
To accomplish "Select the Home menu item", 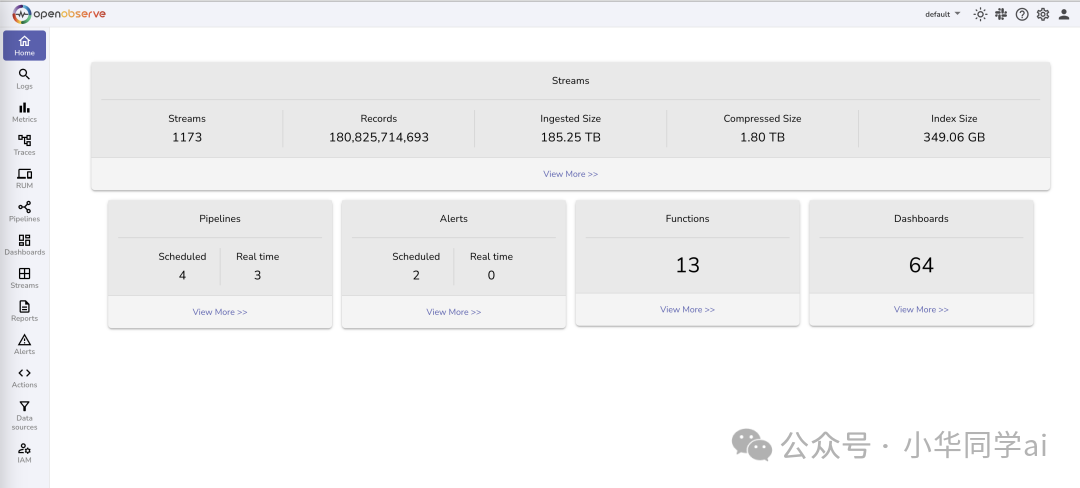I will [24, 45].
